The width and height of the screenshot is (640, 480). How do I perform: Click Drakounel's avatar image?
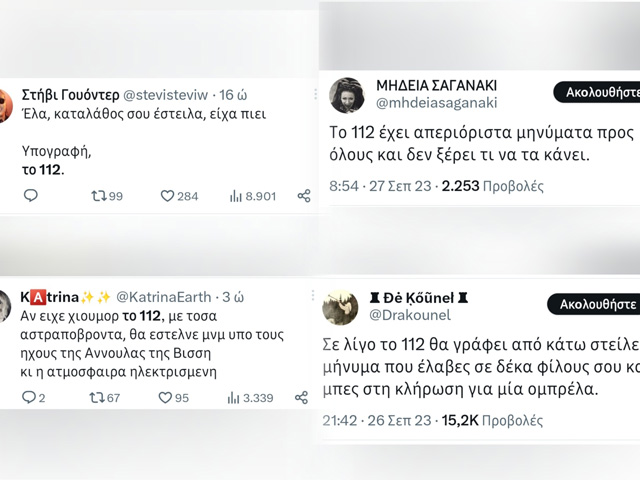point(340,307)
